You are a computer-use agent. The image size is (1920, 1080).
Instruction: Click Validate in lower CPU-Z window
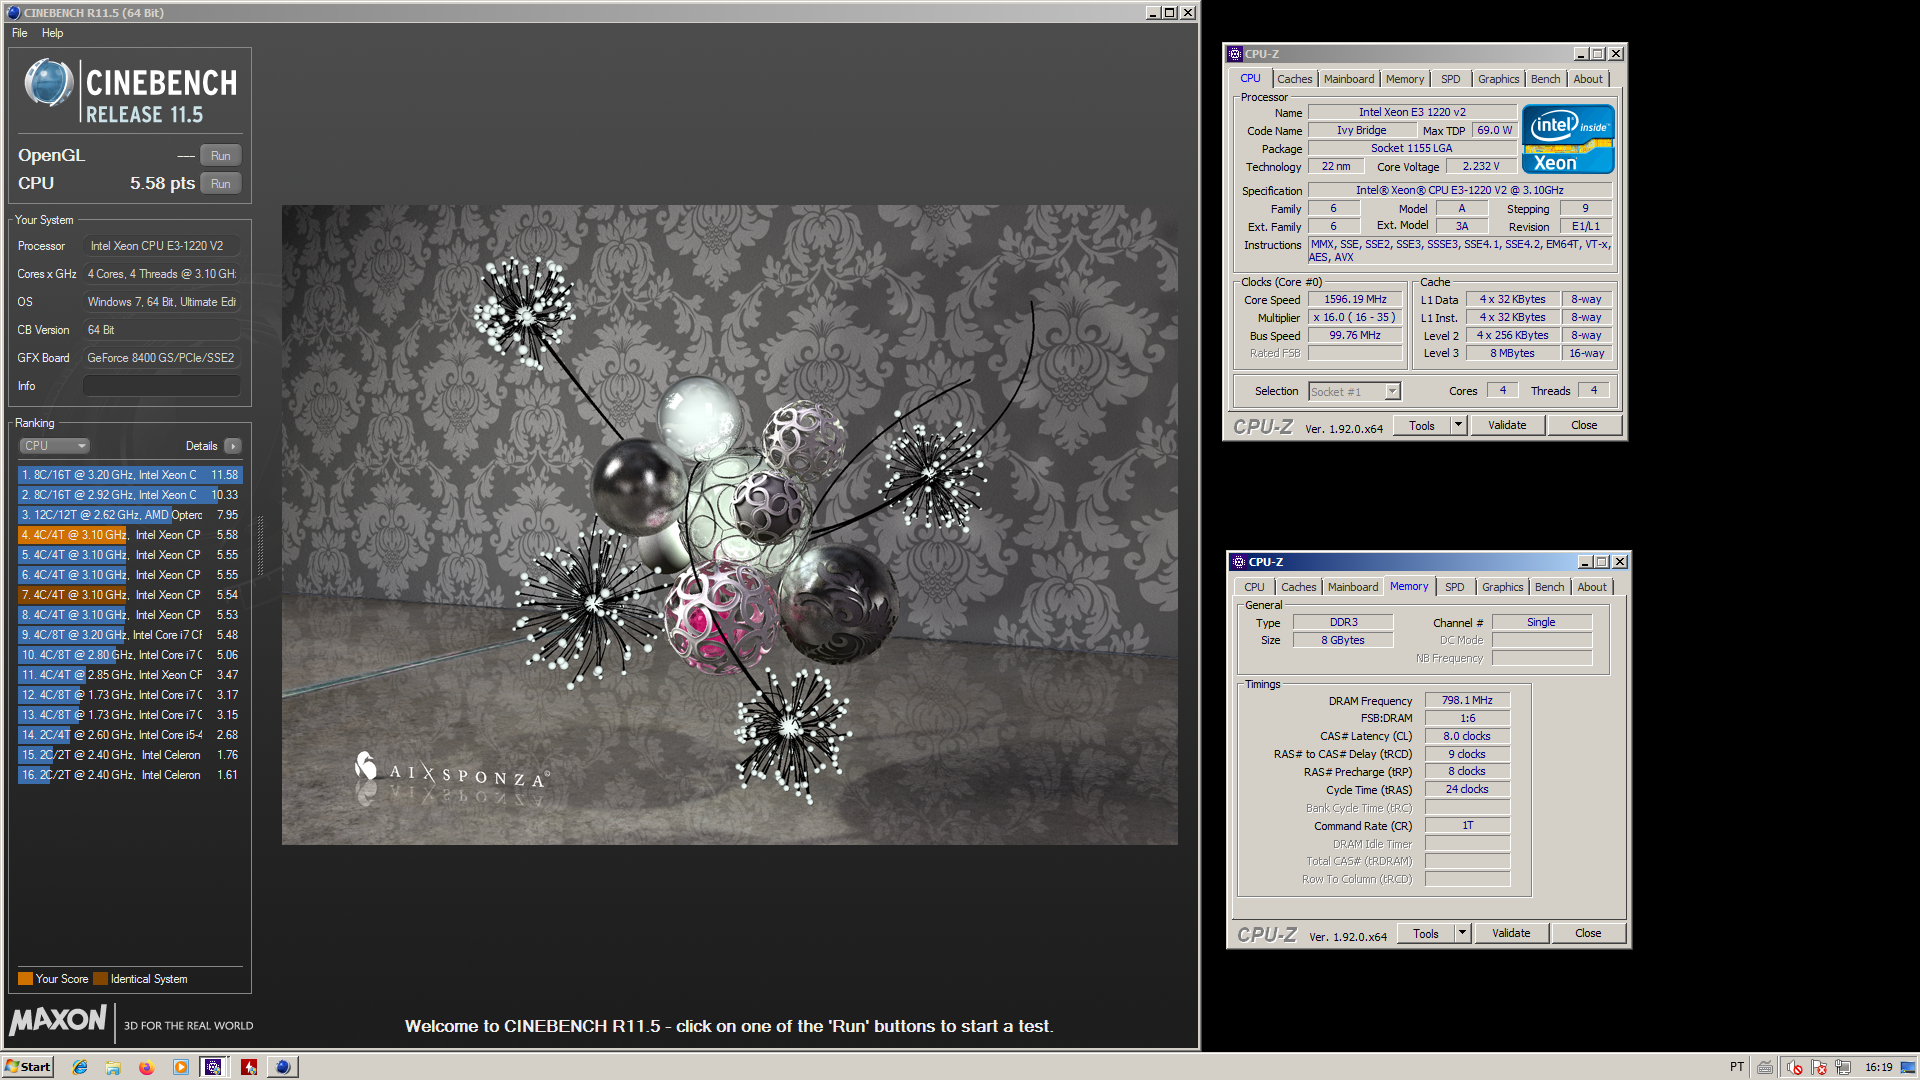(1511, 934)
